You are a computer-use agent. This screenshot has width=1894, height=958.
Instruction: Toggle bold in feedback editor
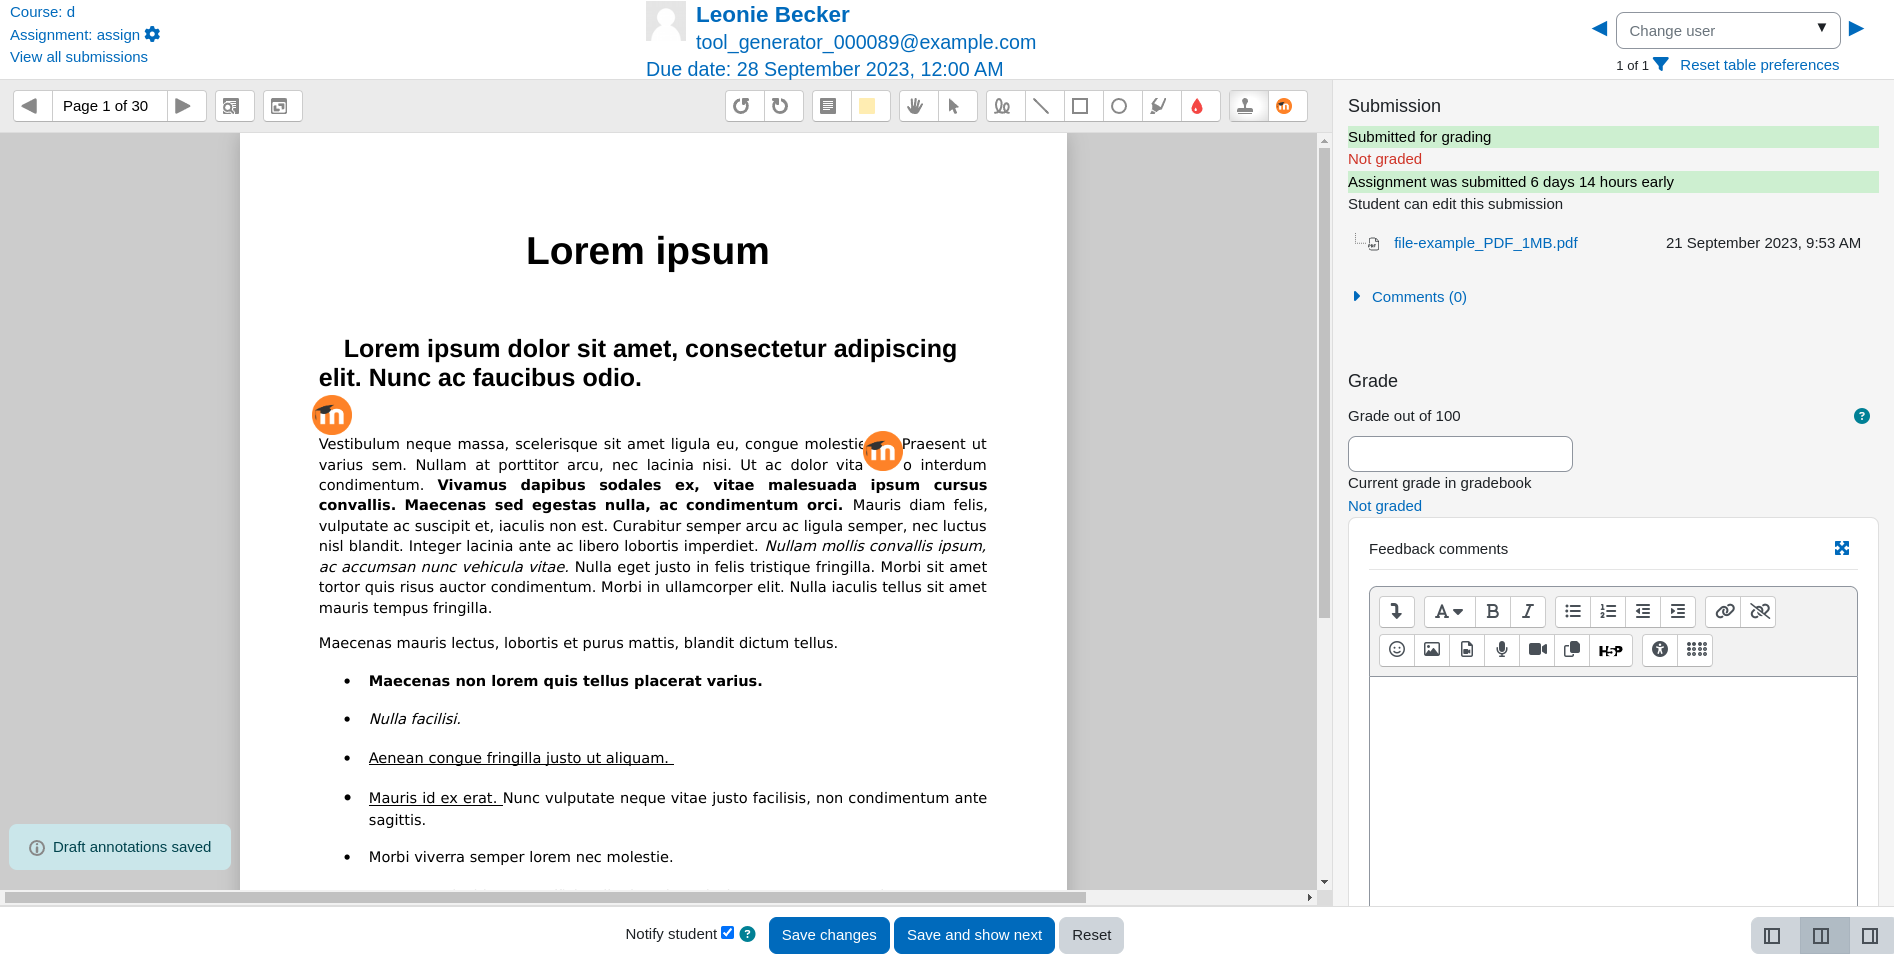tap(1493, 611)
